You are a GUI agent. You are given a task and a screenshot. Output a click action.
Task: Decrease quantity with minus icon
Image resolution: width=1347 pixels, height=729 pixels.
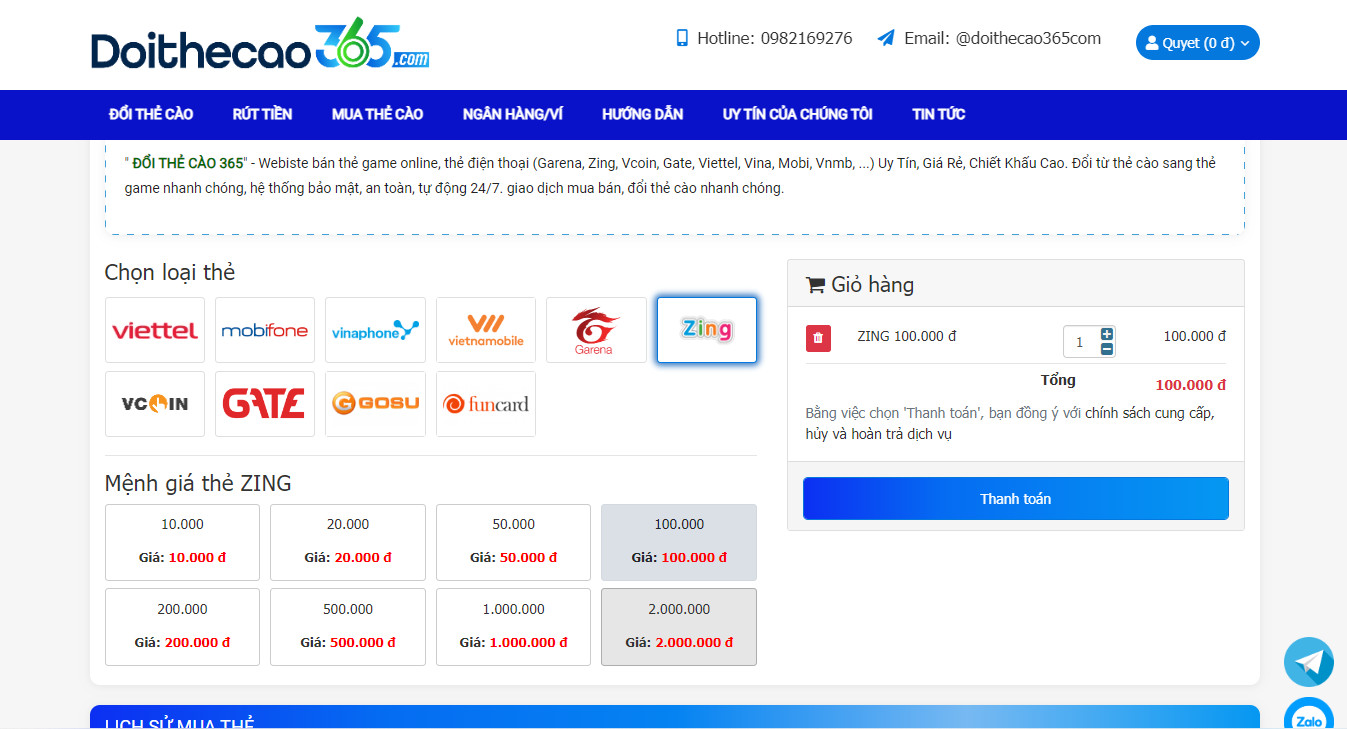[1107, 349]
